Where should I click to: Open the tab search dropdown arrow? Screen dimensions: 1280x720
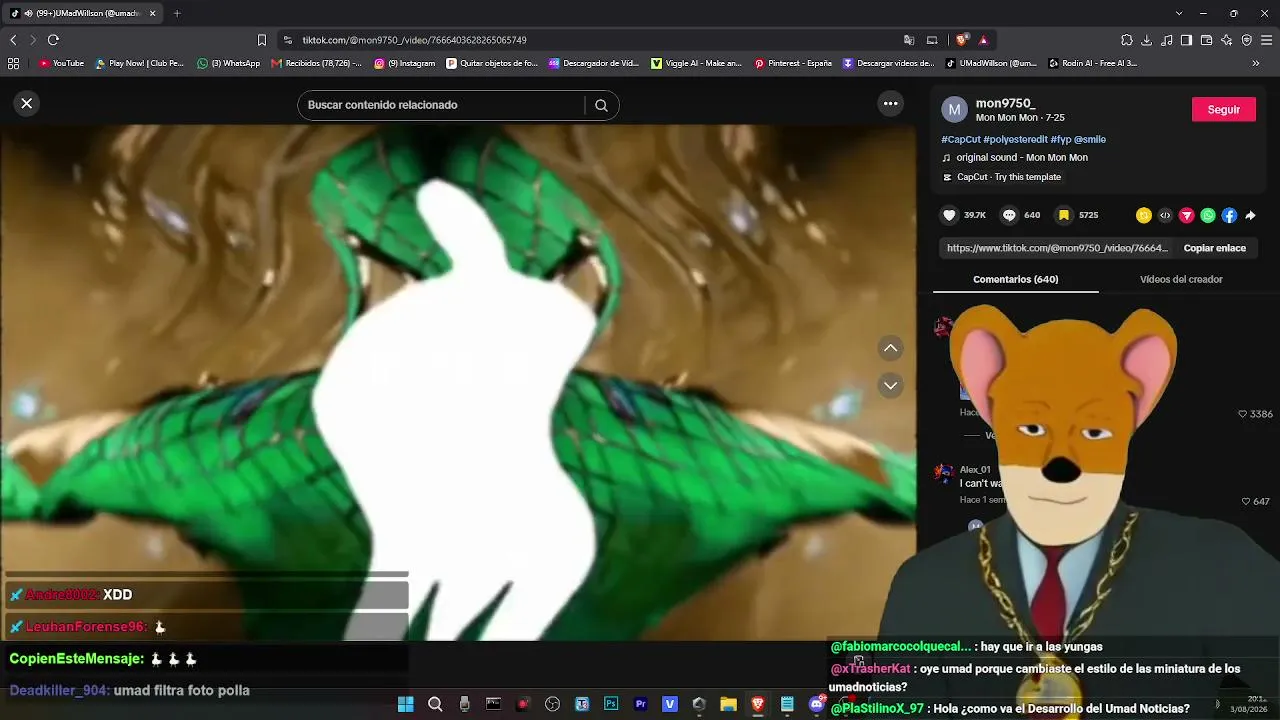pyautogui.click(x=1179, y=13)
